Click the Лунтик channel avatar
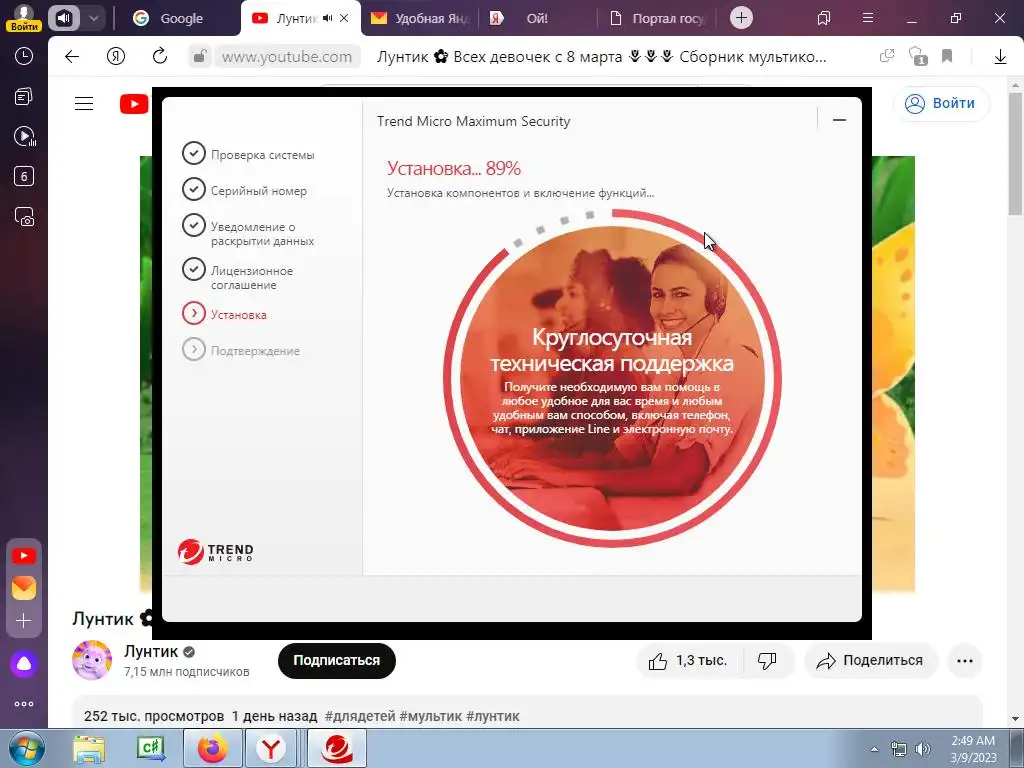Viewport: 1024px width, 768px height. coord(91,660)
